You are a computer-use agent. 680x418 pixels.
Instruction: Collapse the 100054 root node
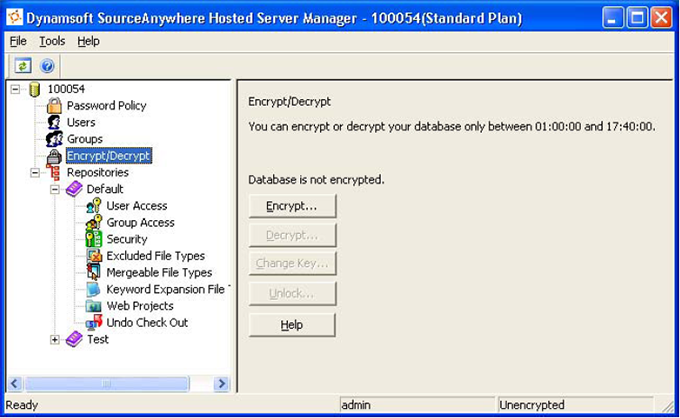[16, 89]
